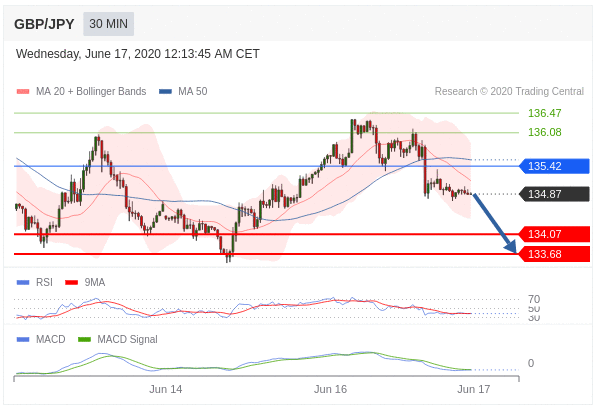Click the Research © 2020 Trading Central text
Screen dimensions: 597x406
click(x=509, y=91)
